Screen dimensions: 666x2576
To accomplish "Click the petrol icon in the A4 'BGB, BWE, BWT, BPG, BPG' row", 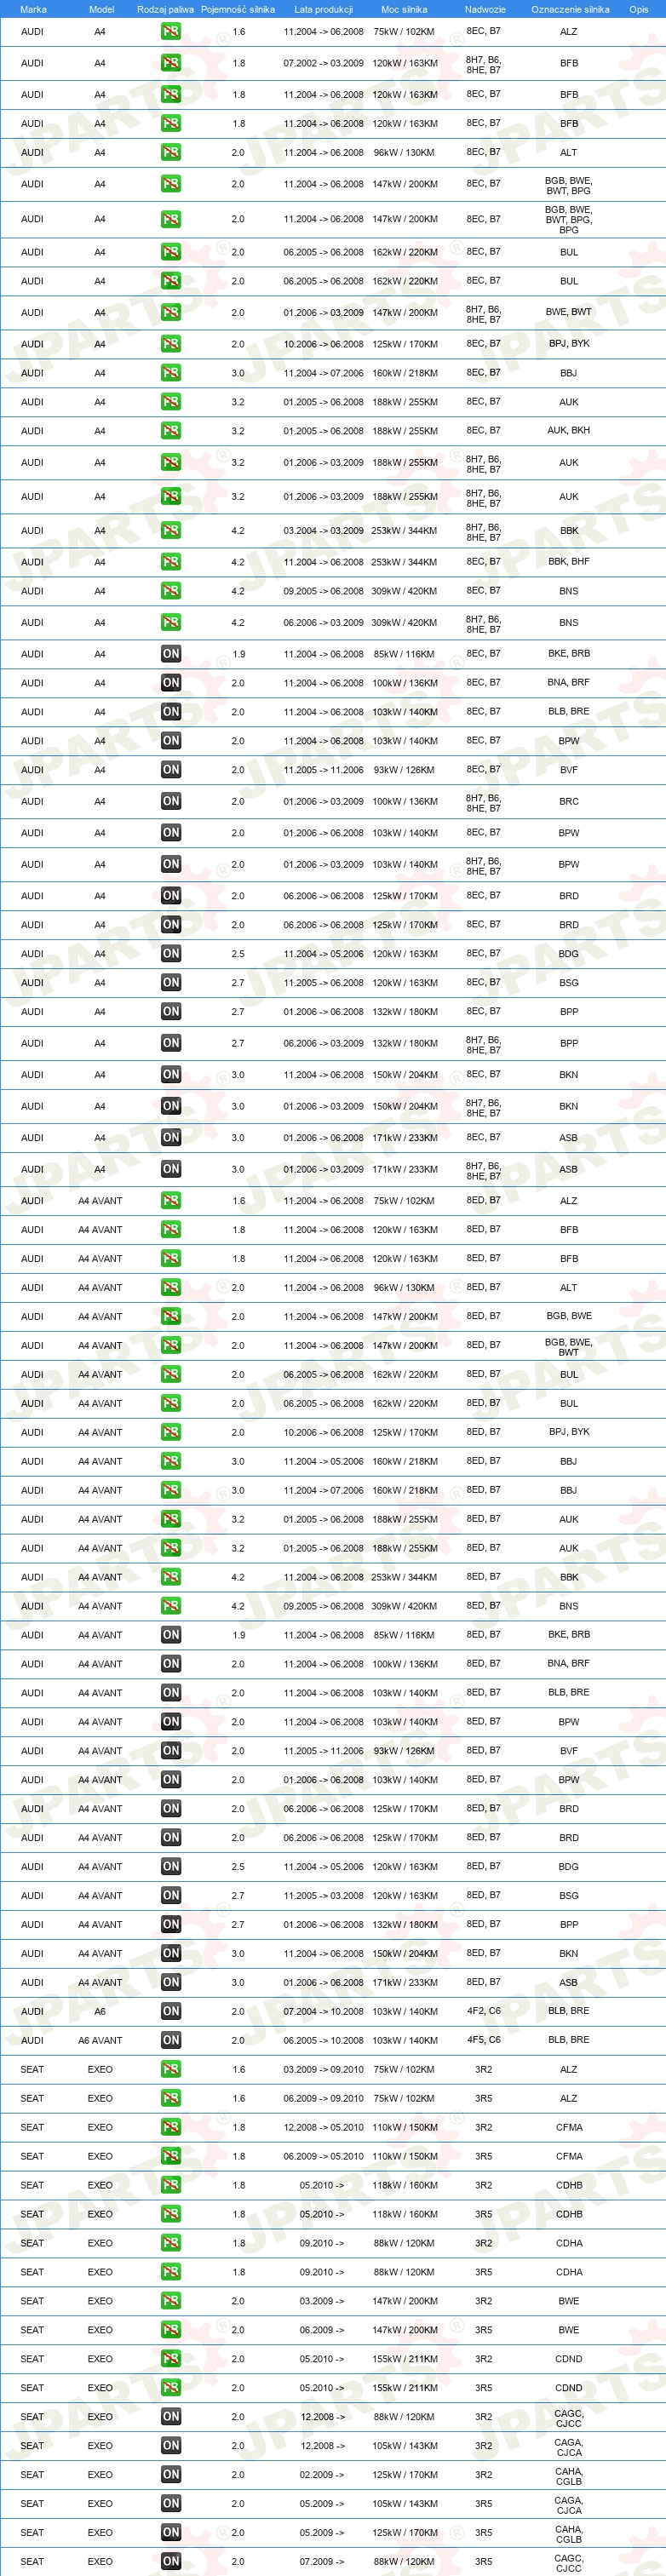I will [171, 219].
